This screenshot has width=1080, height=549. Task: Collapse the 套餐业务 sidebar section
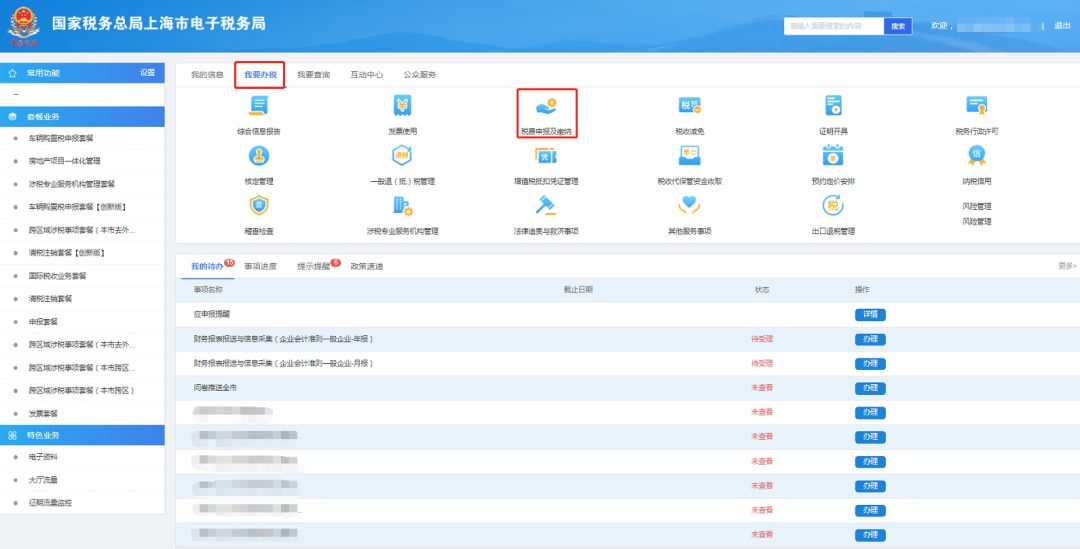click(x=82, y=116)
